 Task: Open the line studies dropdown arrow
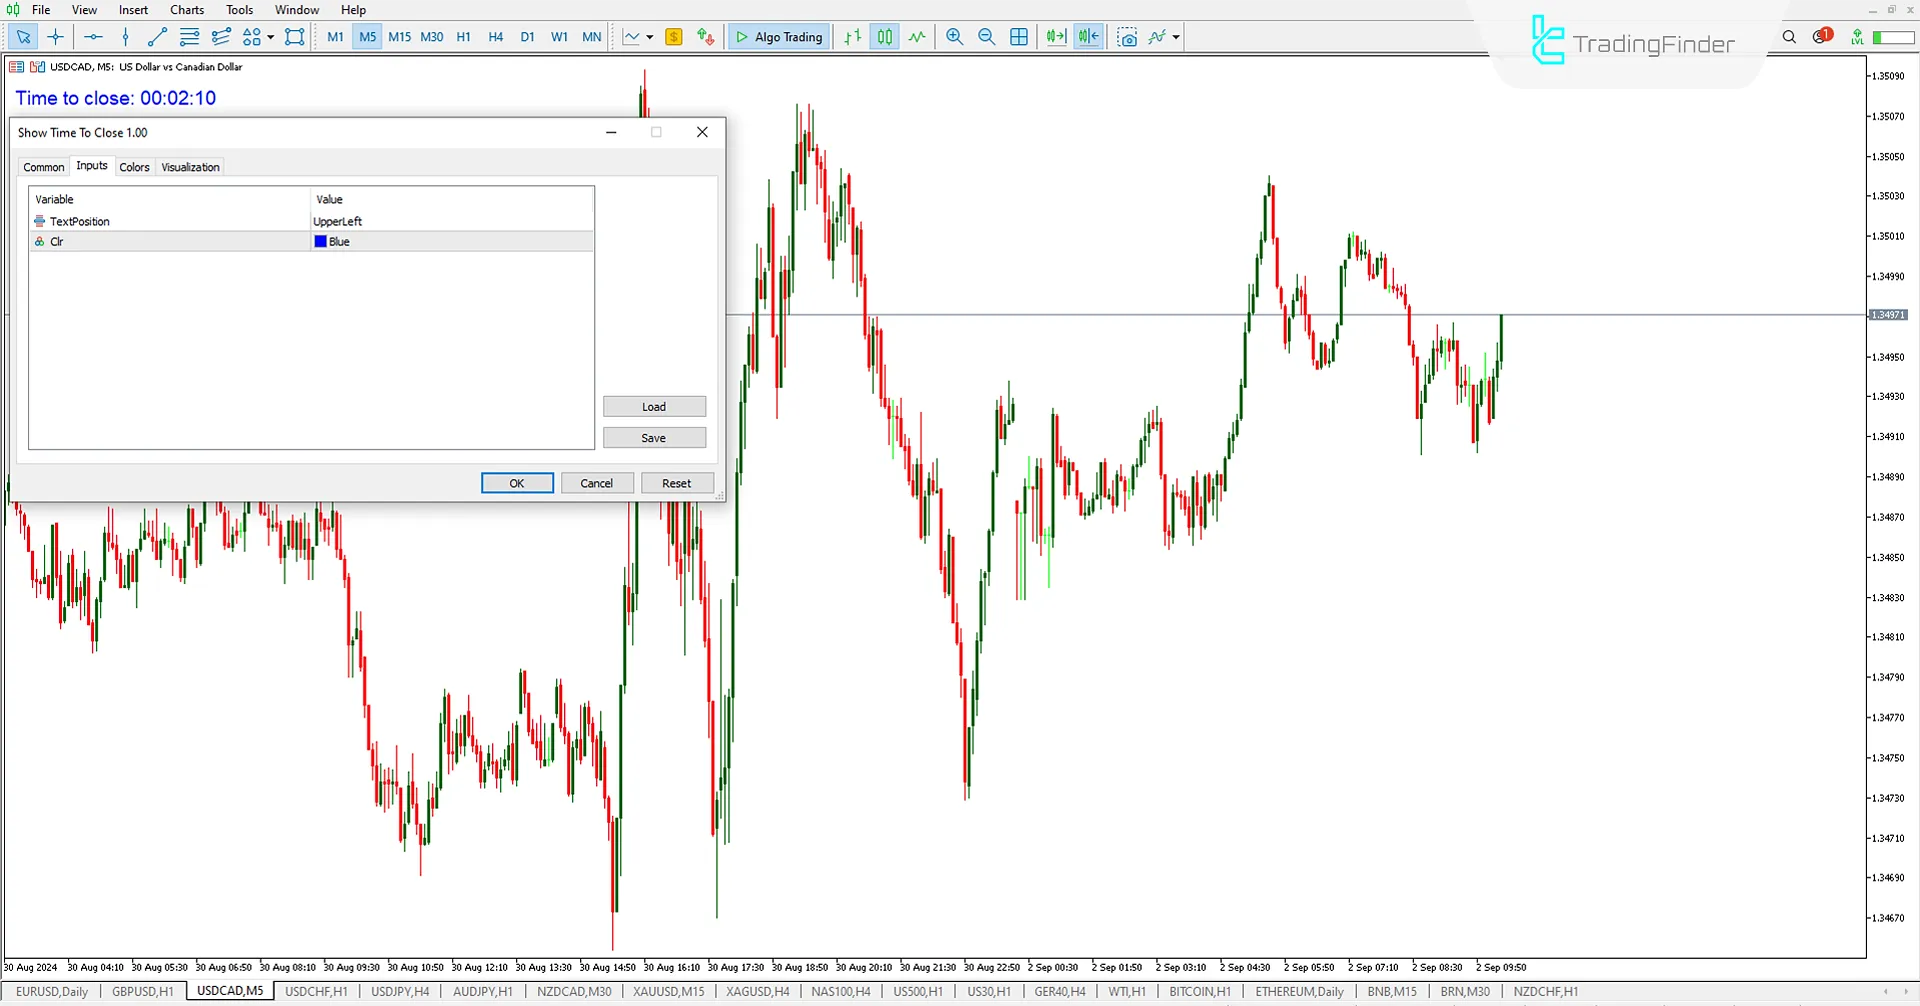[648, 37]
